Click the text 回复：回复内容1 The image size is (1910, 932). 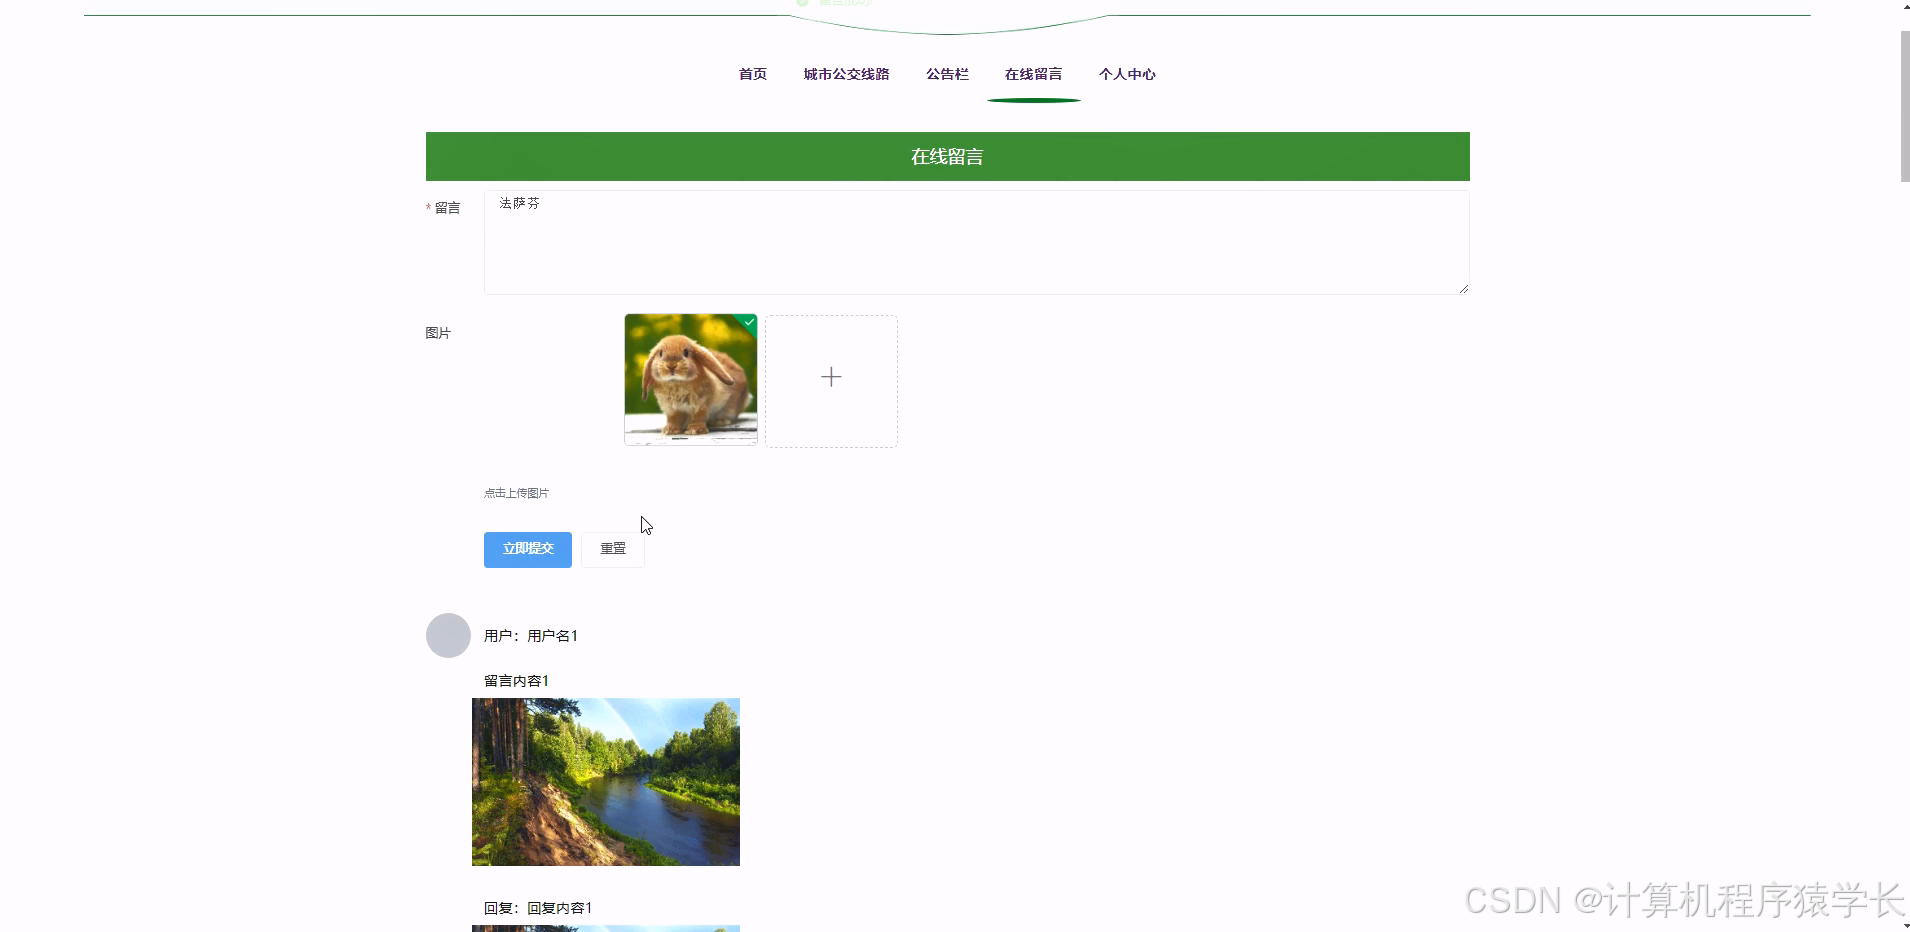coord(538,908)
